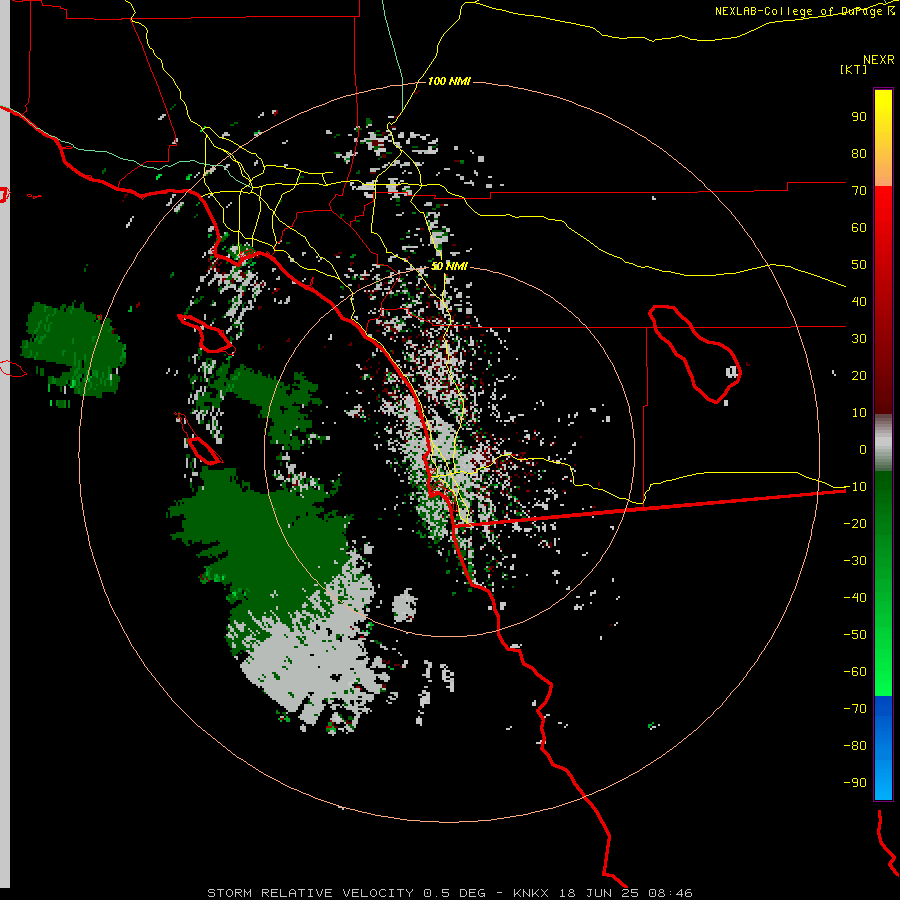Screen dimensions: 900x900
Task: Select the 50 NMI range ring label
Action: click(x=449, y=266)
